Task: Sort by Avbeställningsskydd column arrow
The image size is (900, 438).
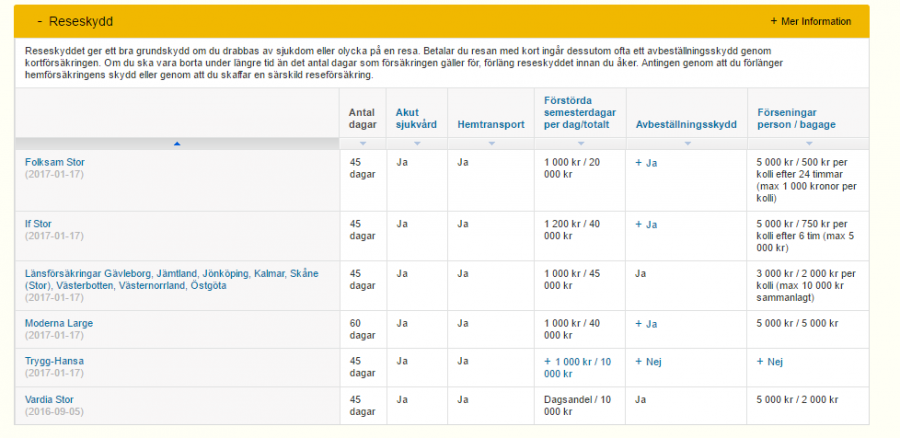Action: coord(686,144)
